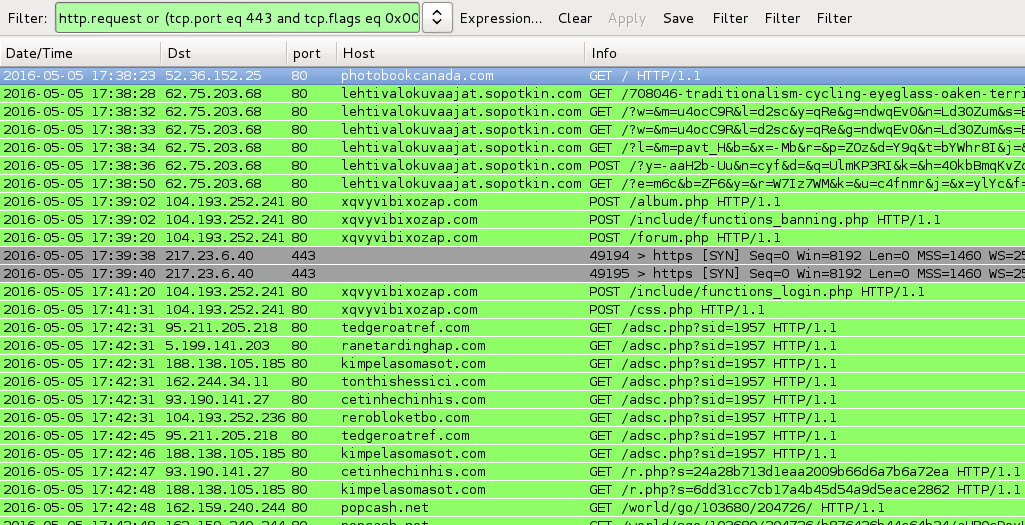Click the display filter text field
Screen dimensions: 1025x525
[238, 18]
